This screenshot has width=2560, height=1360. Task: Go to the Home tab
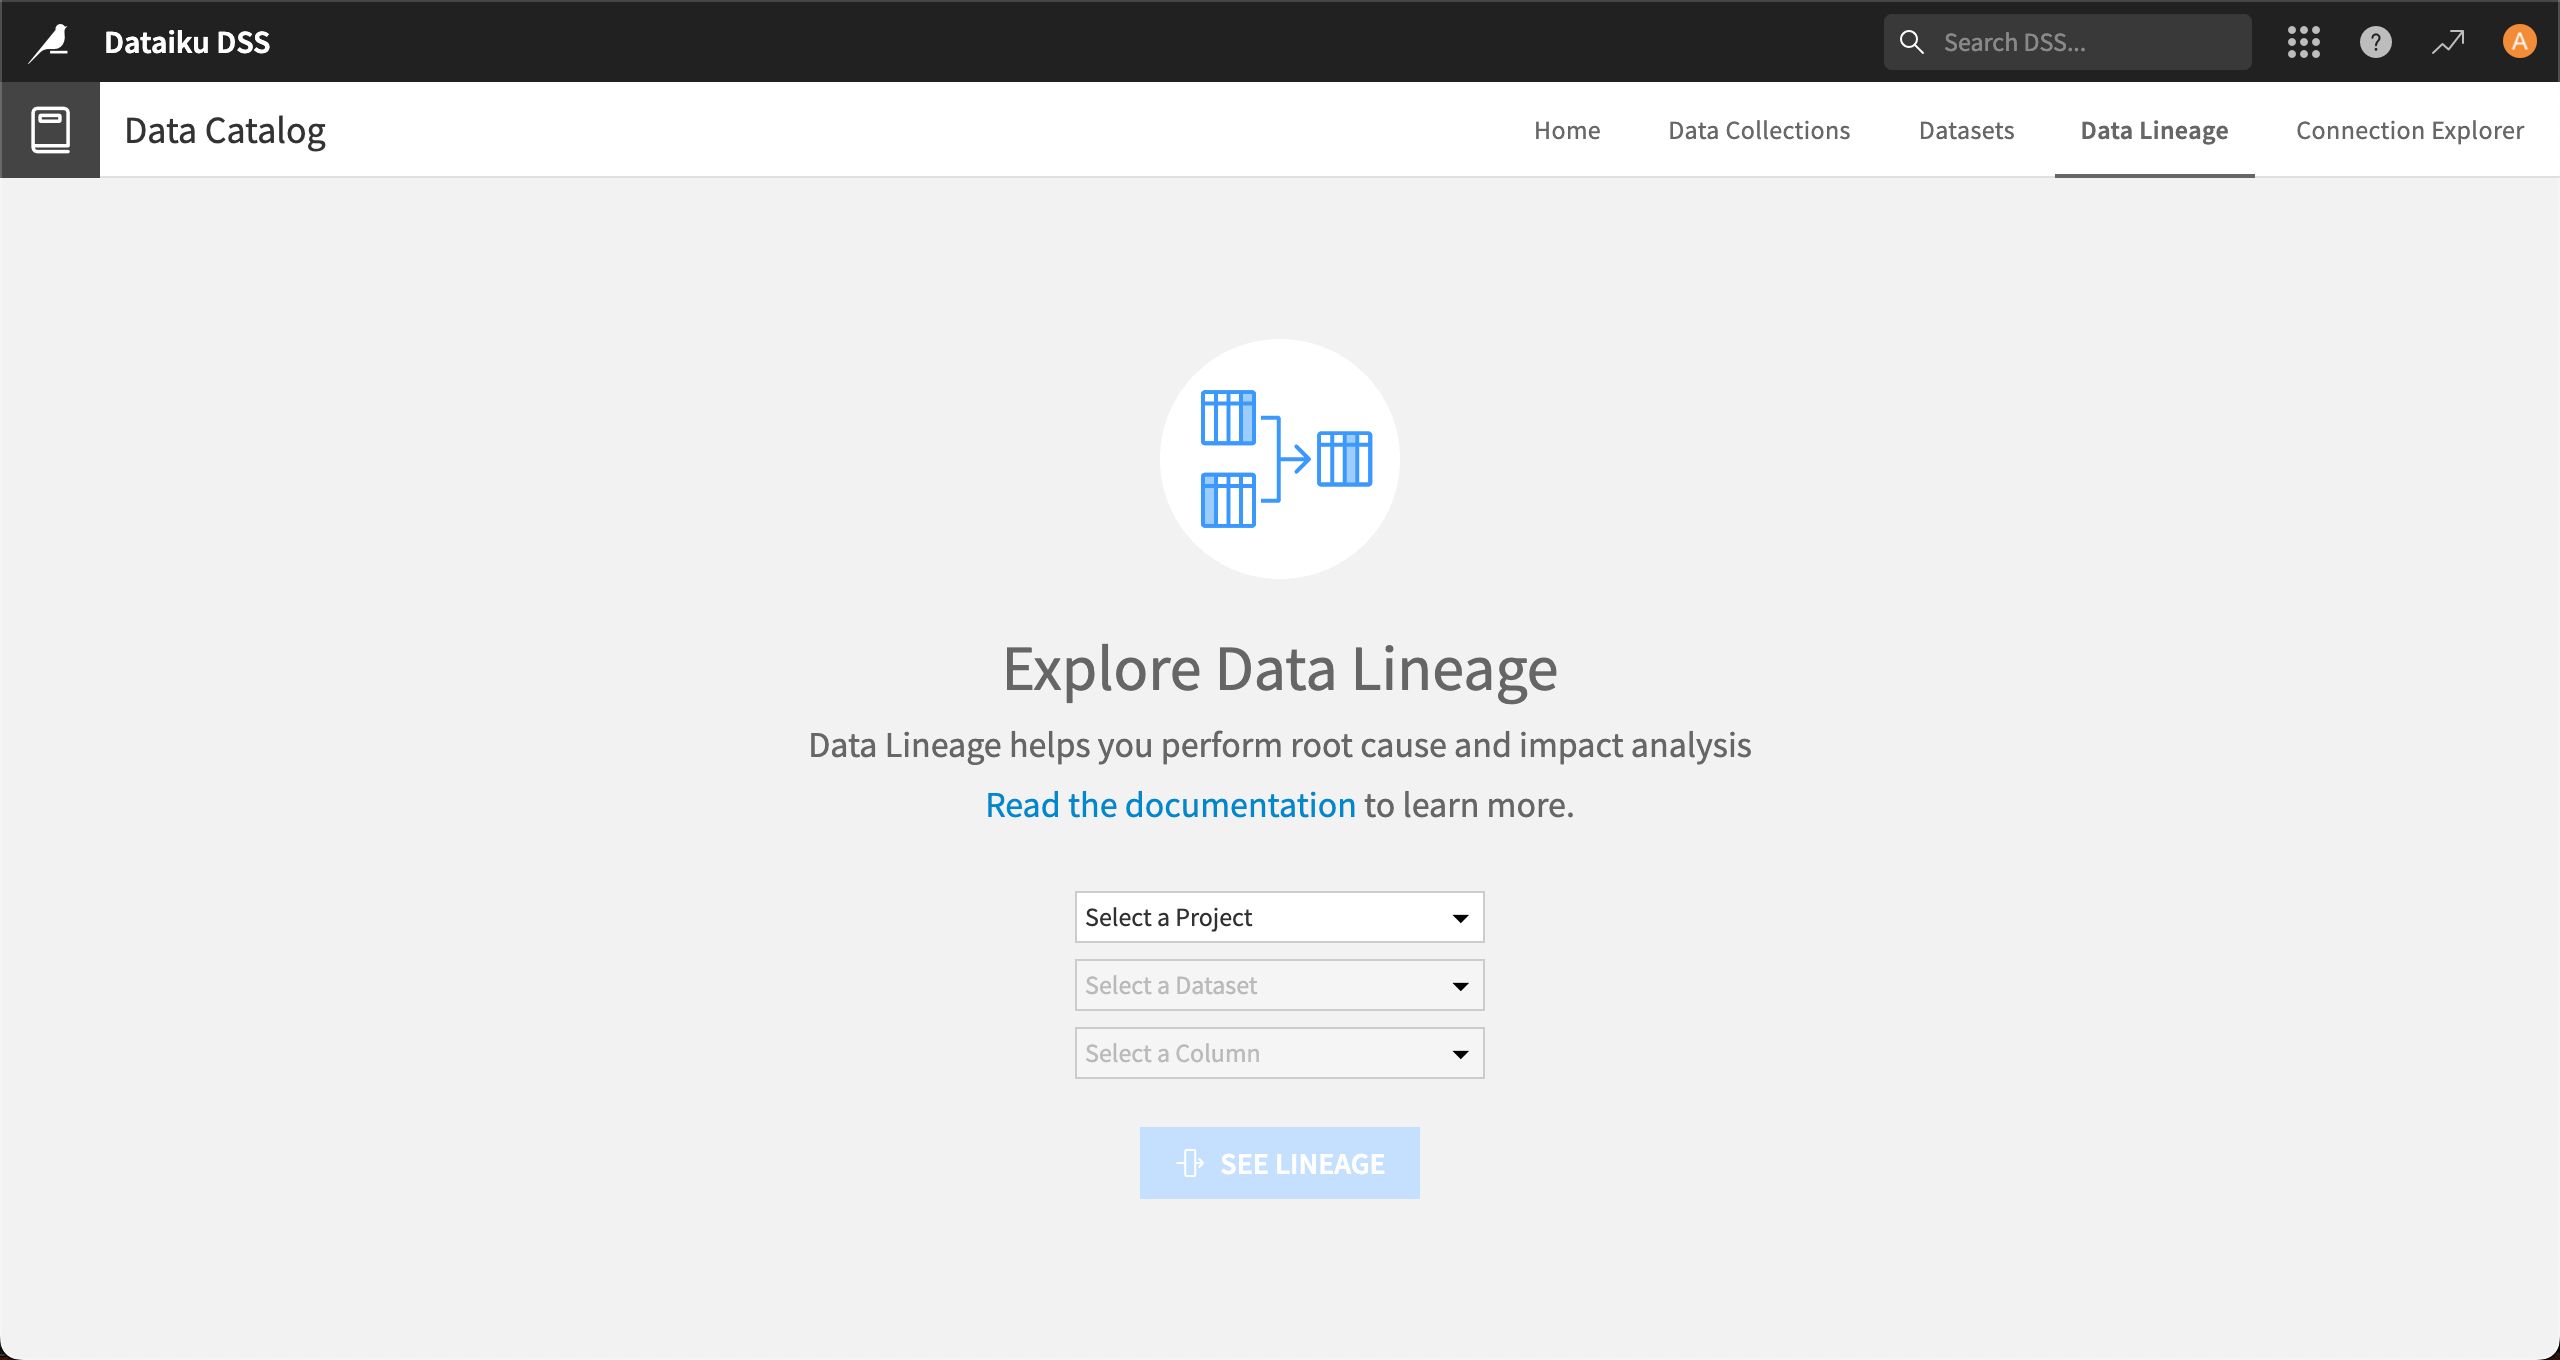click(1567, 130)
